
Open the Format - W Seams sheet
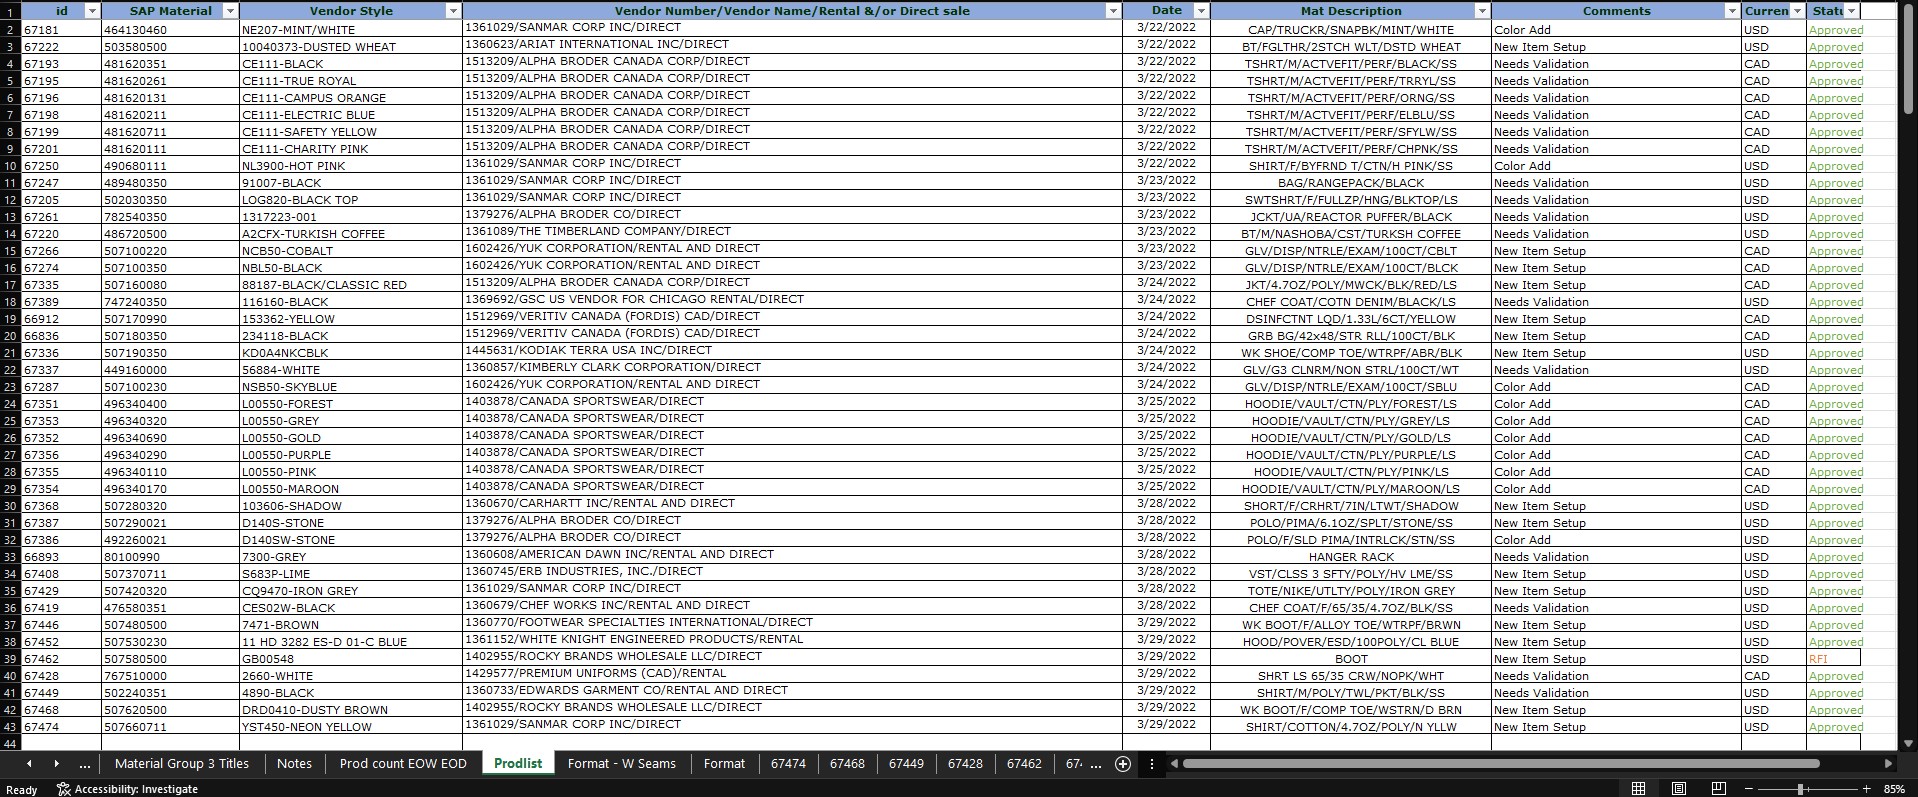pos(622,763)
